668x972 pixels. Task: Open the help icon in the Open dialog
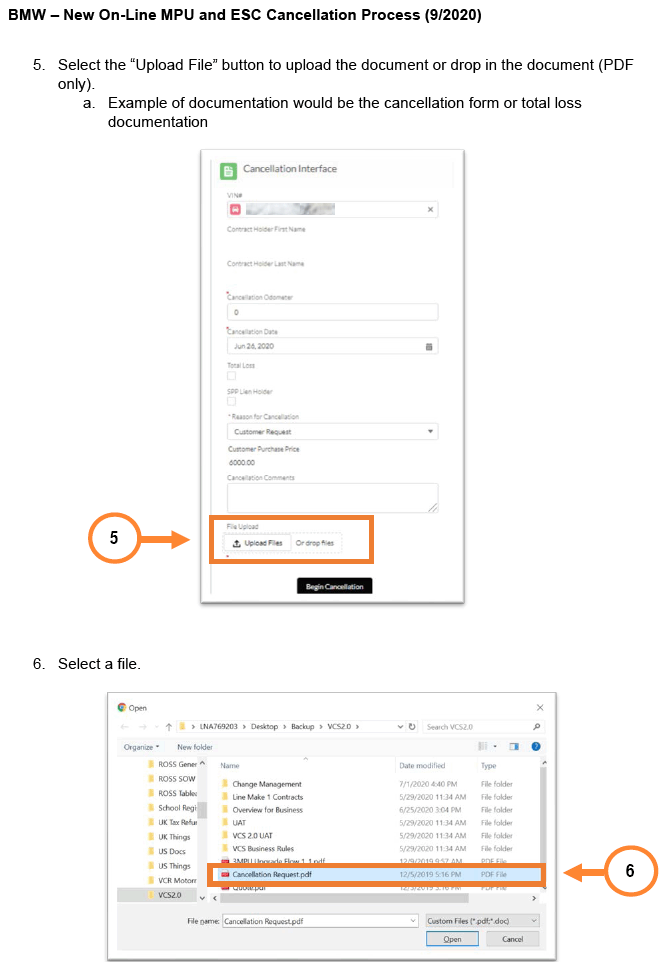[x=536, y=747]
